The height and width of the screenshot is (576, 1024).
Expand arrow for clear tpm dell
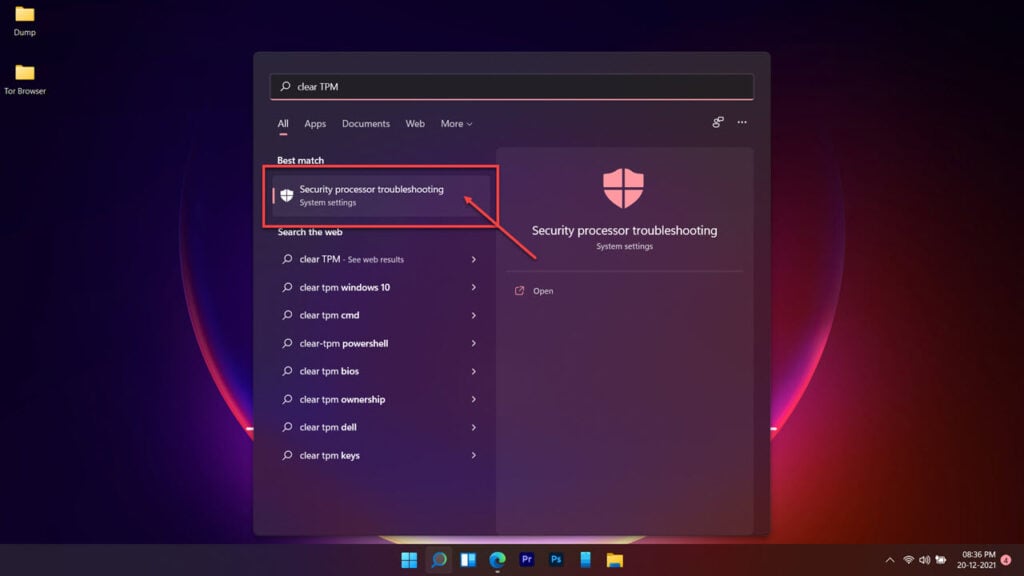pos(473,427)
